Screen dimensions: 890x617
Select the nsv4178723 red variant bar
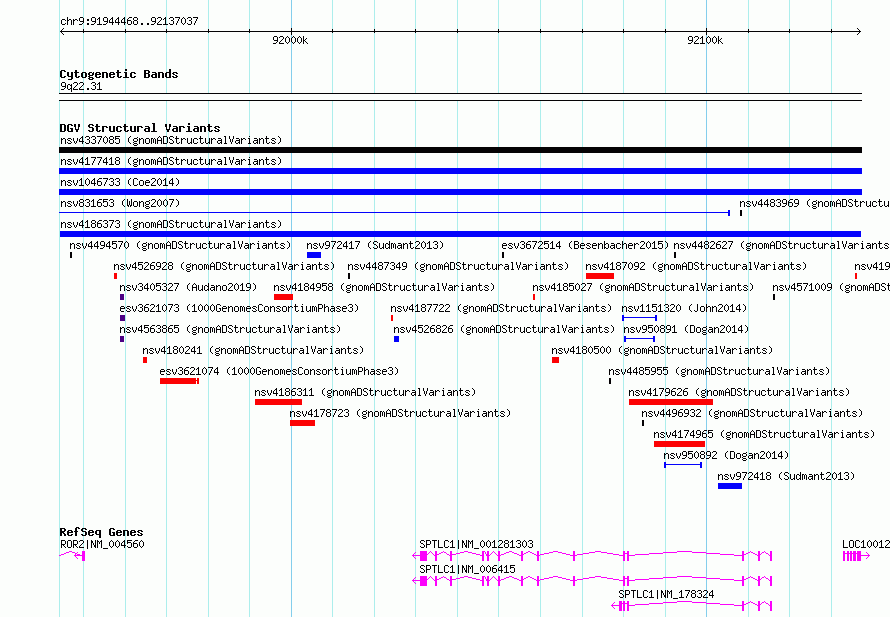click(x=303, y=423)
